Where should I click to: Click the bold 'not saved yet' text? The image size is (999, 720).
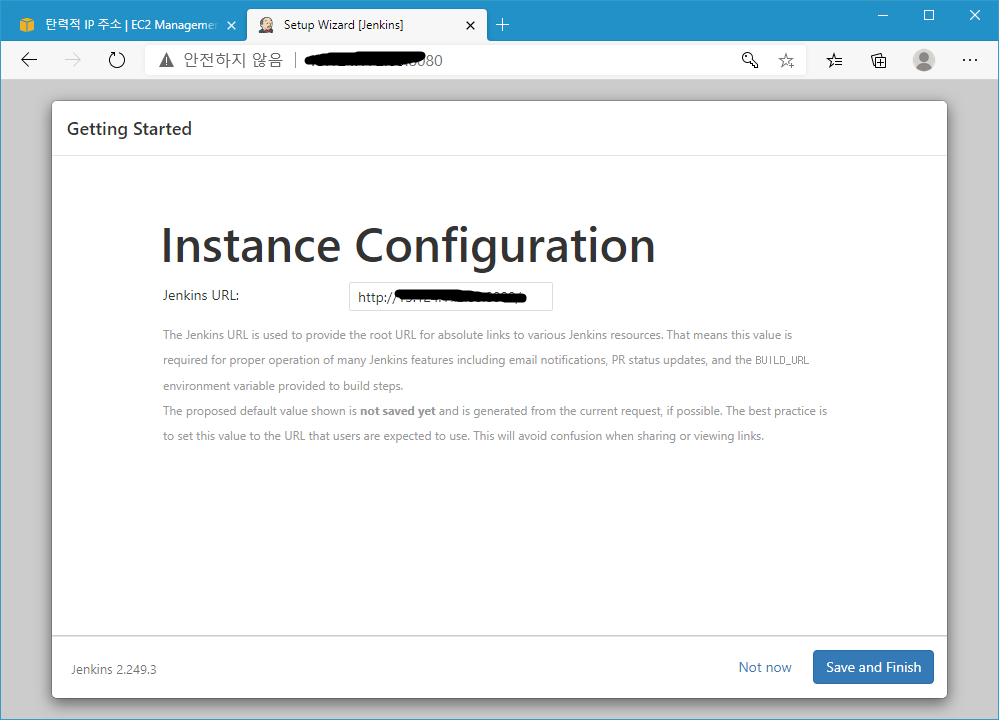398,411
